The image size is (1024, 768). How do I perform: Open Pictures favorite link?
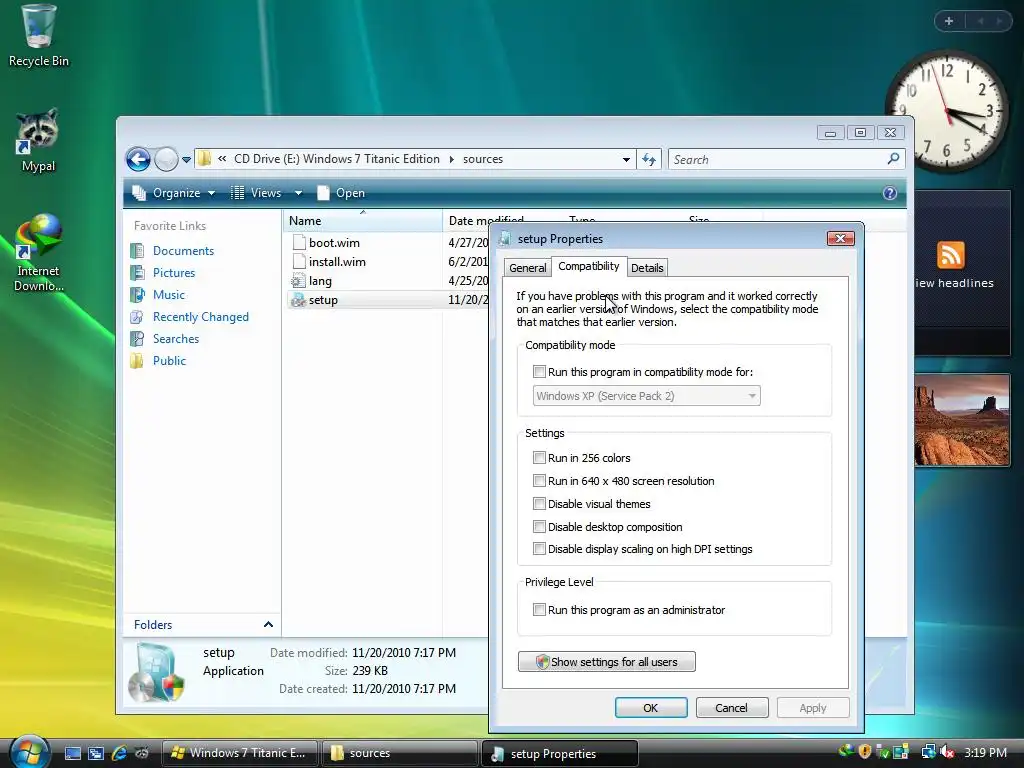[174, 273]
